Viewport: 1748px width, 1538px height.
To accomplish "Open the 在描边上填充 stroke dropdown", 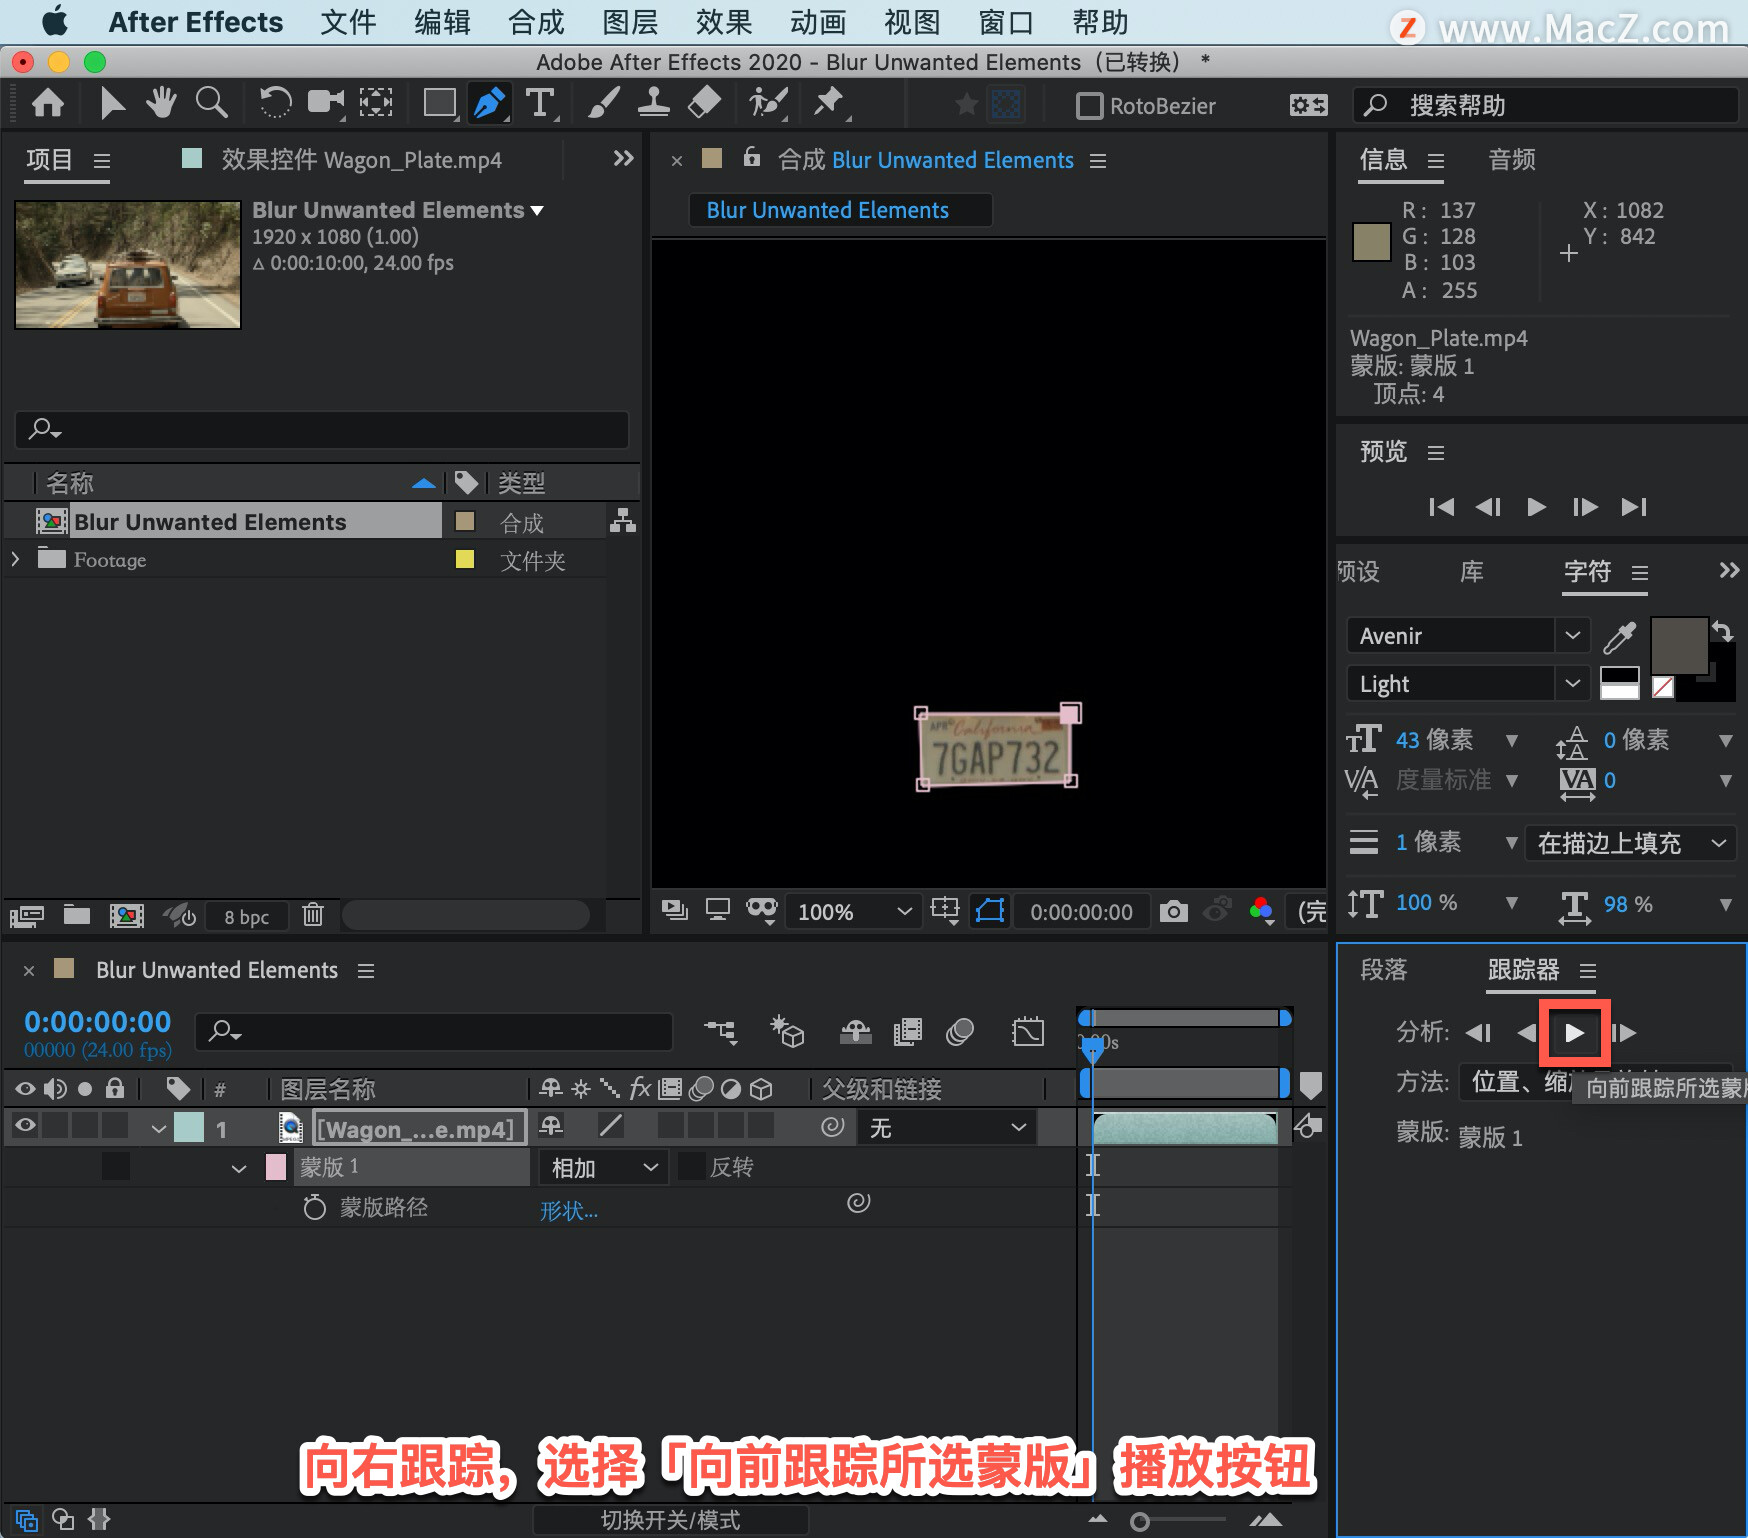I will pyautogui.click(x=1630, y=843).
